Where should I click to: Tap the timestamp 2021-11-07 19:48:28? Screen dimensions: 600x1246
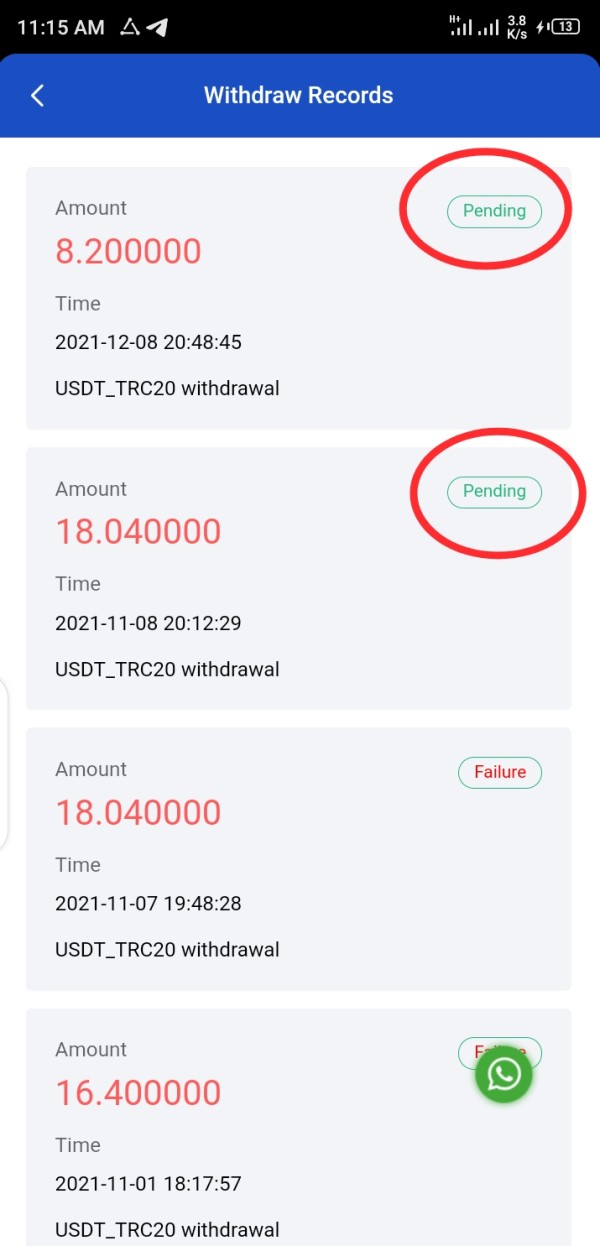click(x=148, y=904)
